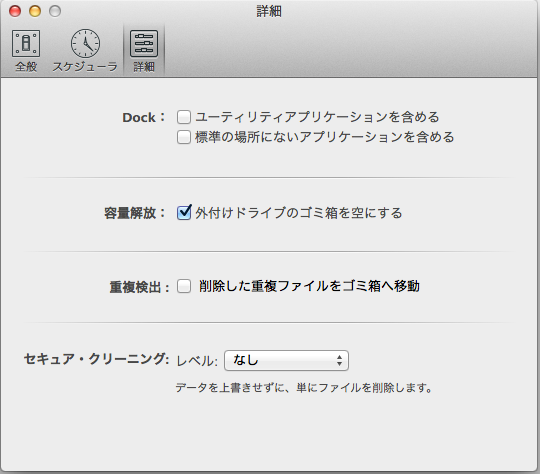Click the 全般 toolbar label text
Screen dimensions: 540x474
[26, 66]
